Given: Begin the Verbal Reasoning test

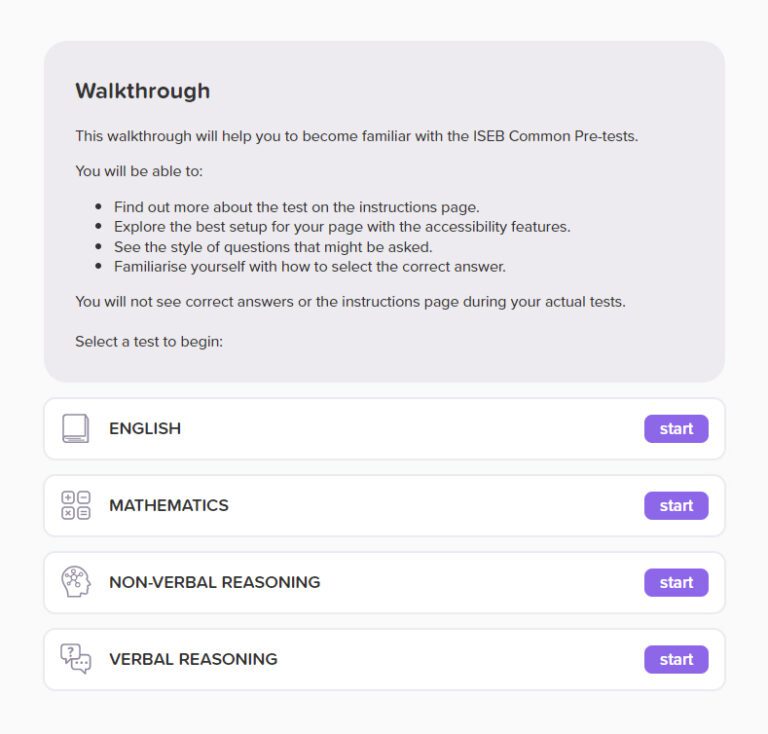Looking at the screenshot, I should pyautogui.click(x=676, y=660).
